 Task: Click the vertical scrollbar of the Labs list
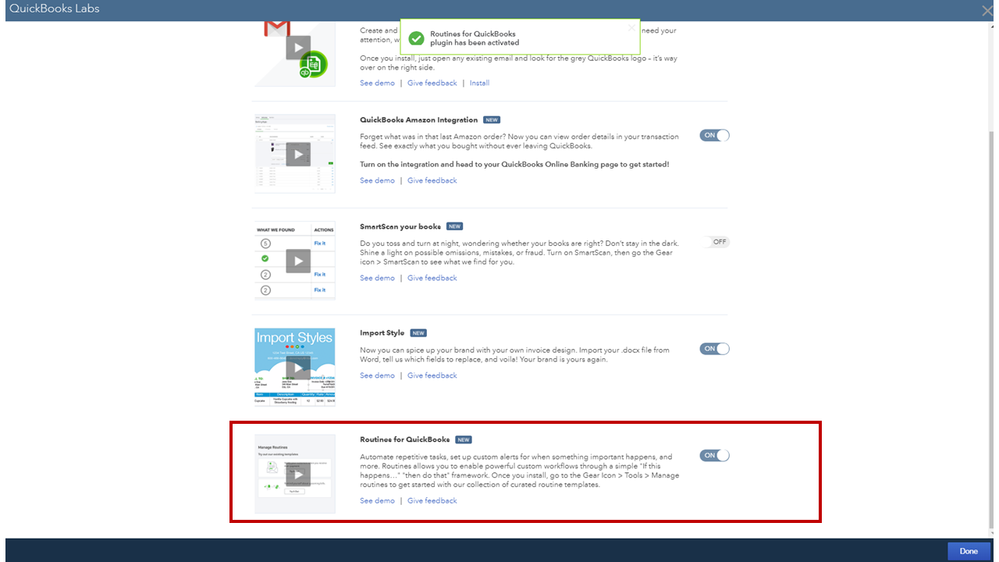pyautogui.click(x=991, y=329)
